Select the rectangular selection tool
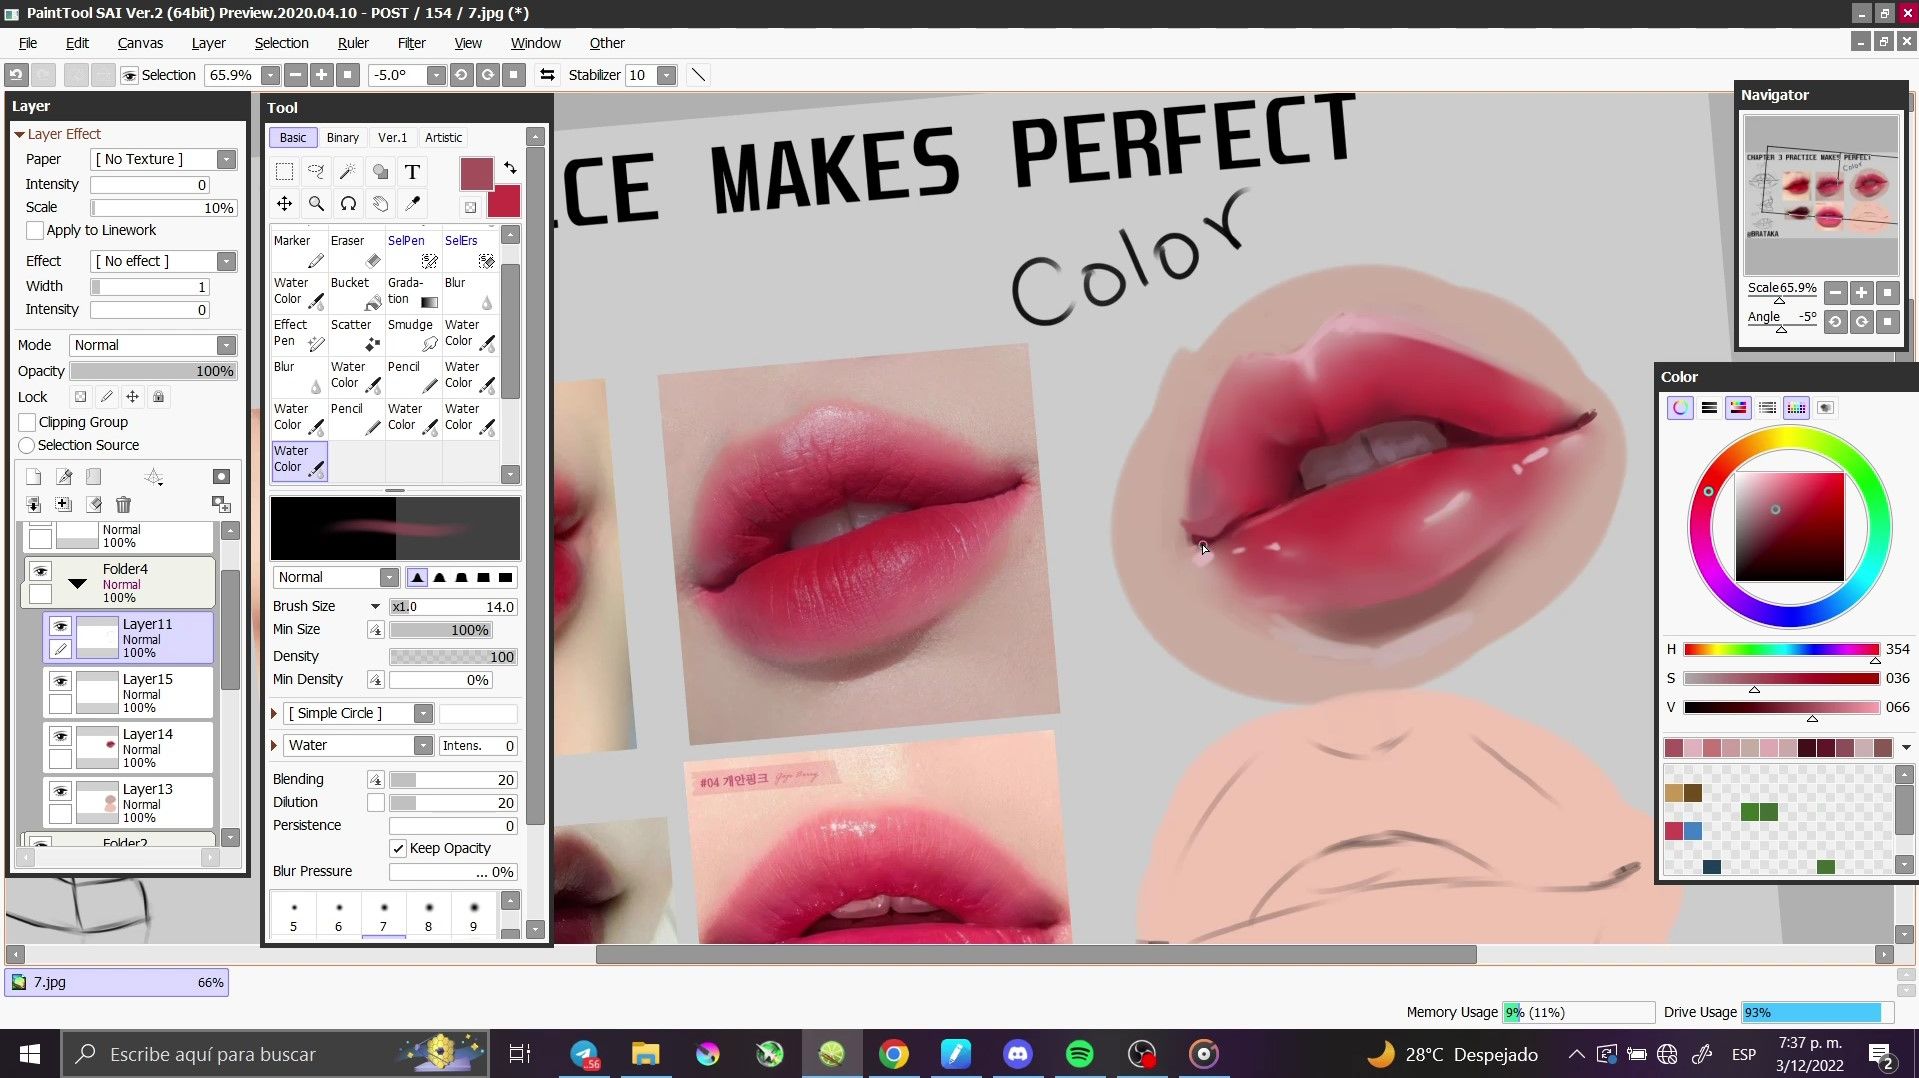Screen dimensions: 1919x1078 (284, 171)
